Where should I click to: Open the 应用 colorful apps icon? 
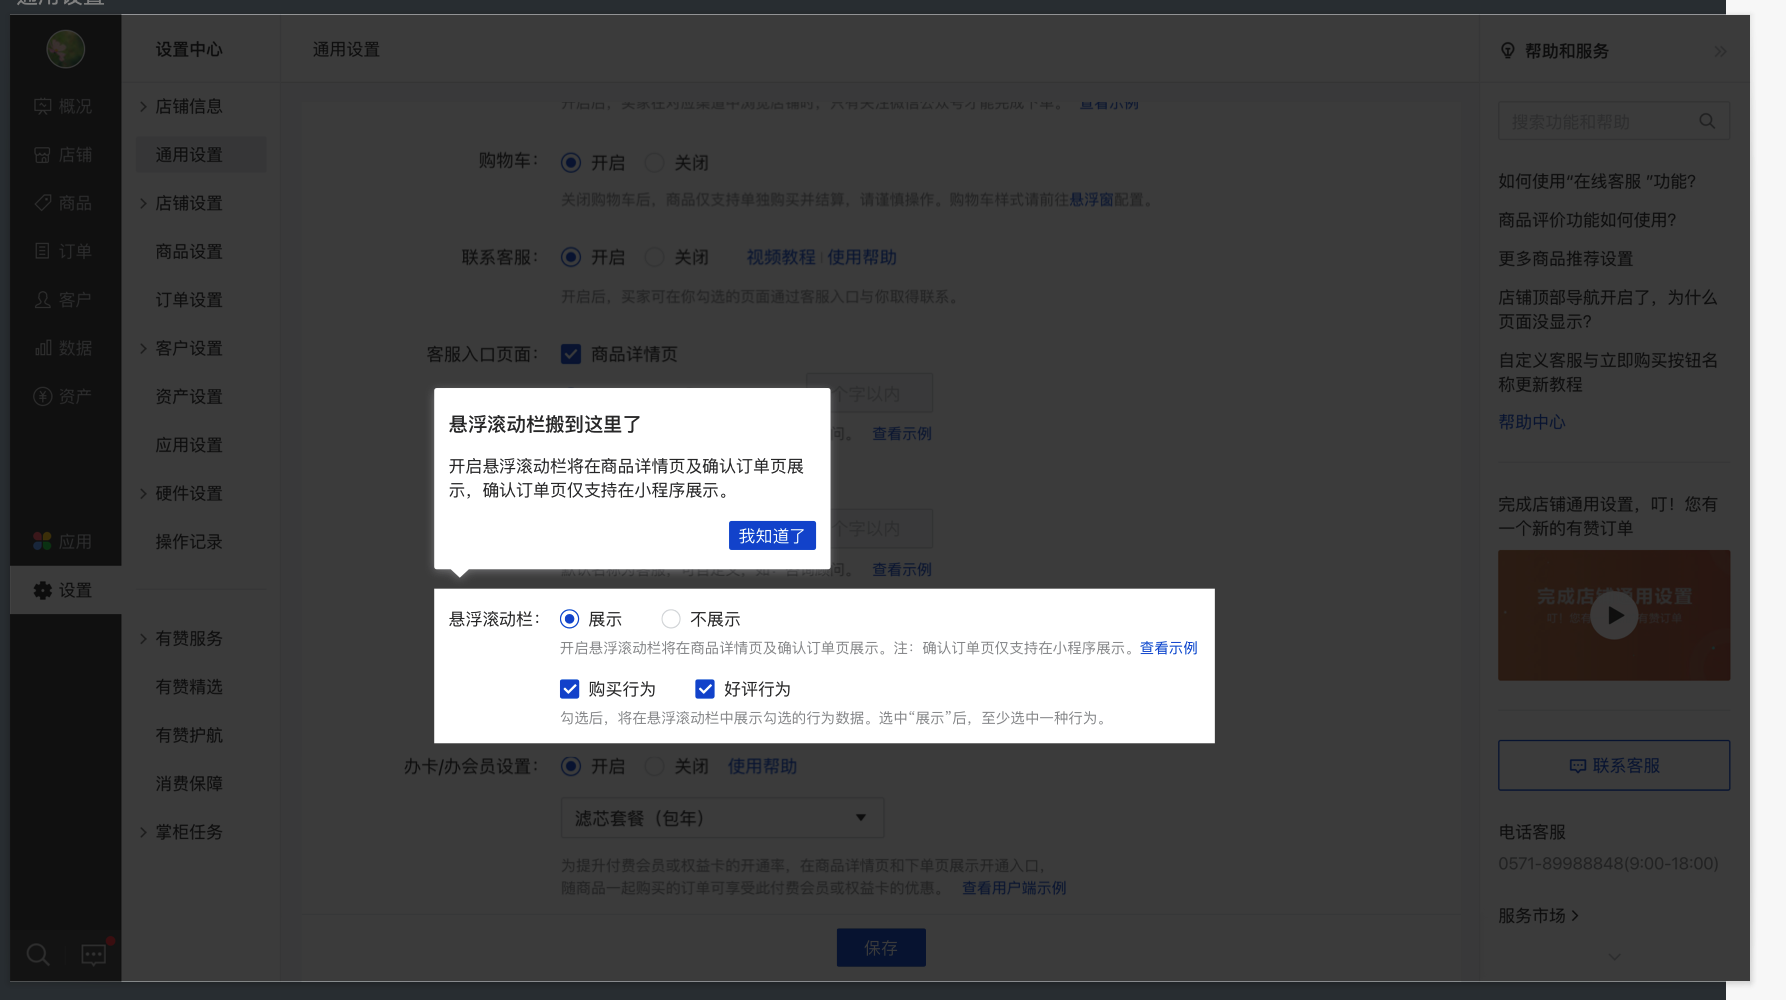pos(42,542)
